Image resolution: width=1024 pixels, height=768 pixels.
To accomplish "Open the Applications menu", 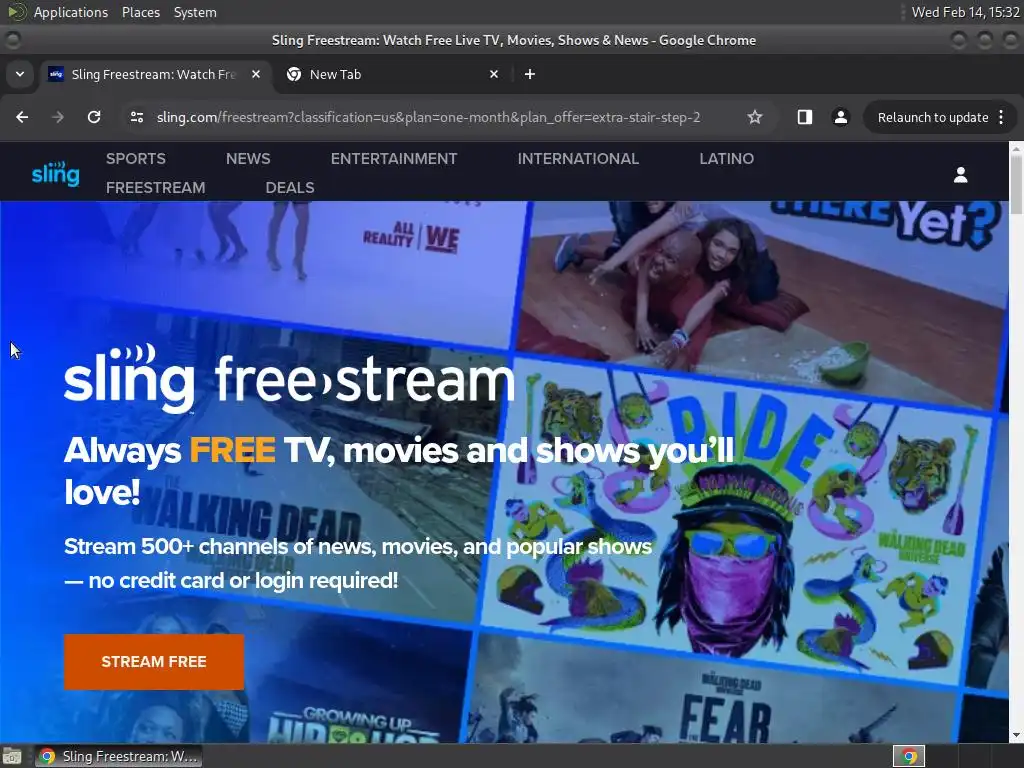I will [71, 12].
